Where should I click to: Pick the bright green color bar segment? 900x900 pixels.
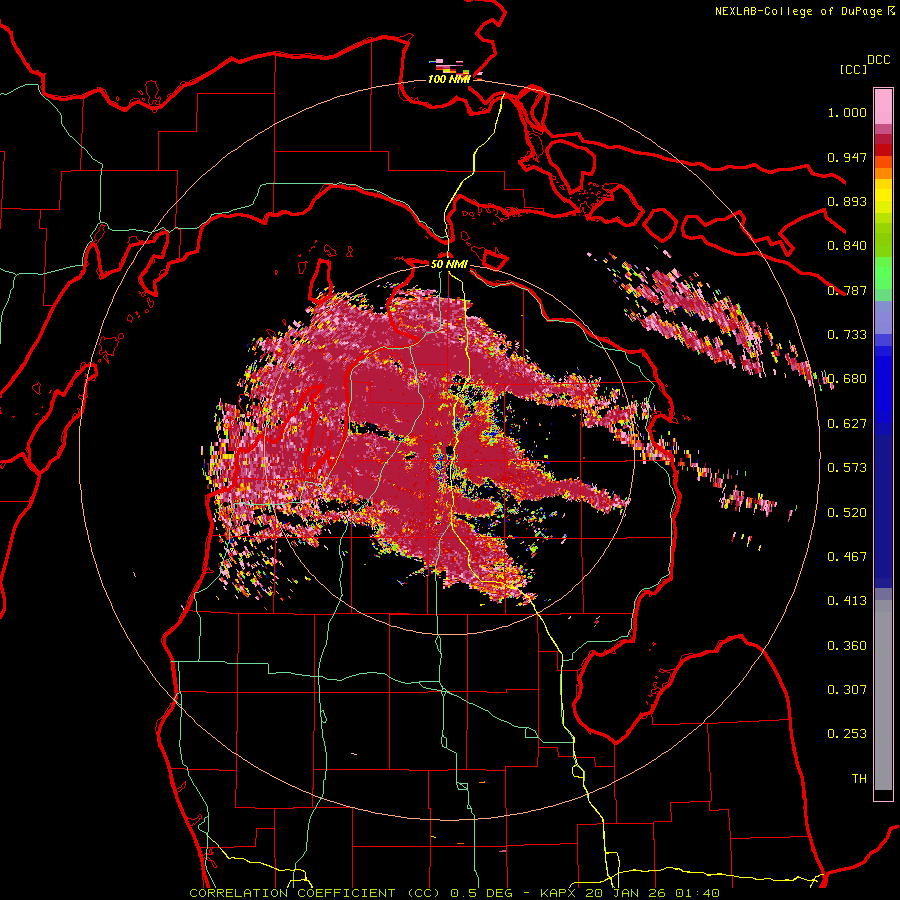point(883,273)
